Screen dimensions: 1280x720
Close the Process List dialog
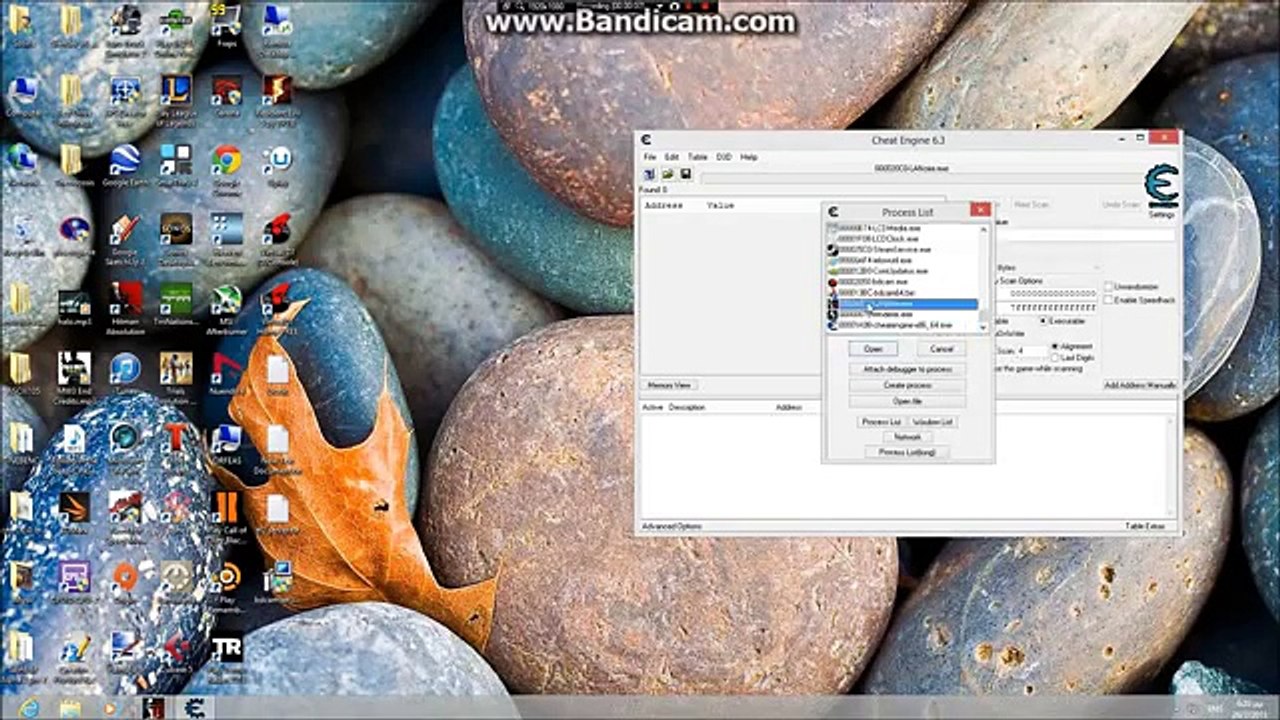980,210
